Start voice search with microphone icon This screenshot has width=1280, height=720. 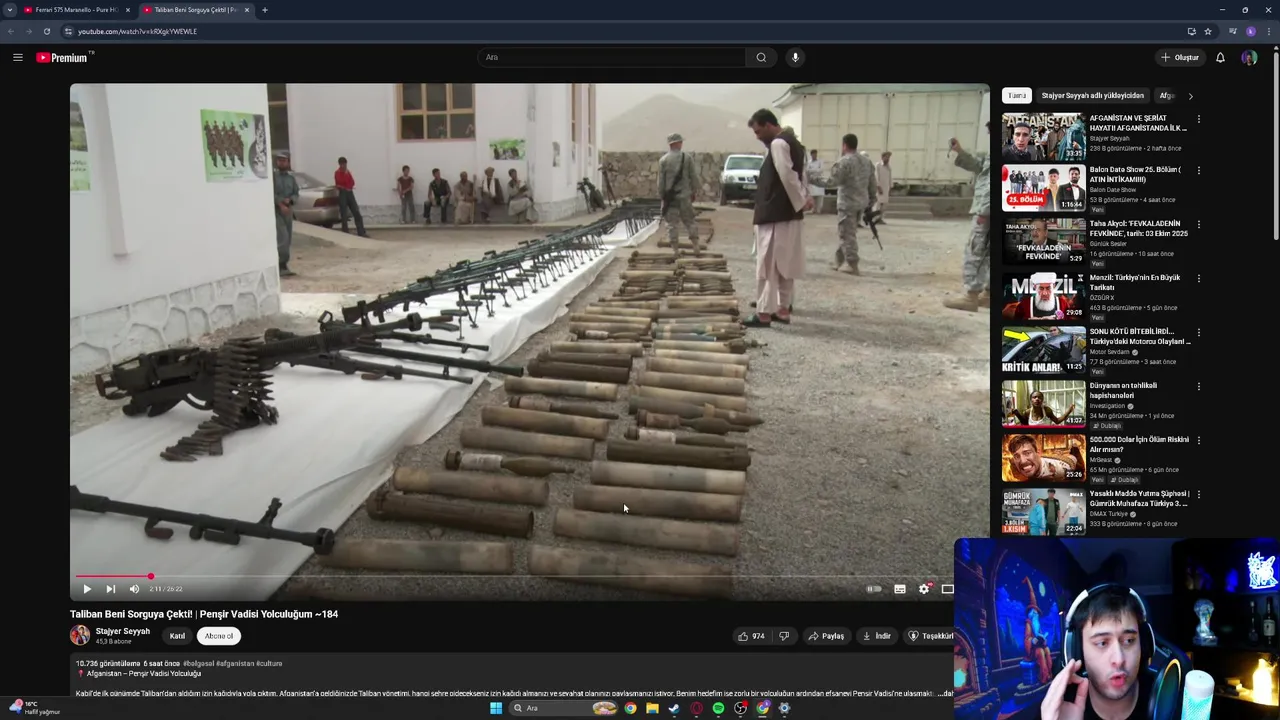pos(795,58)
